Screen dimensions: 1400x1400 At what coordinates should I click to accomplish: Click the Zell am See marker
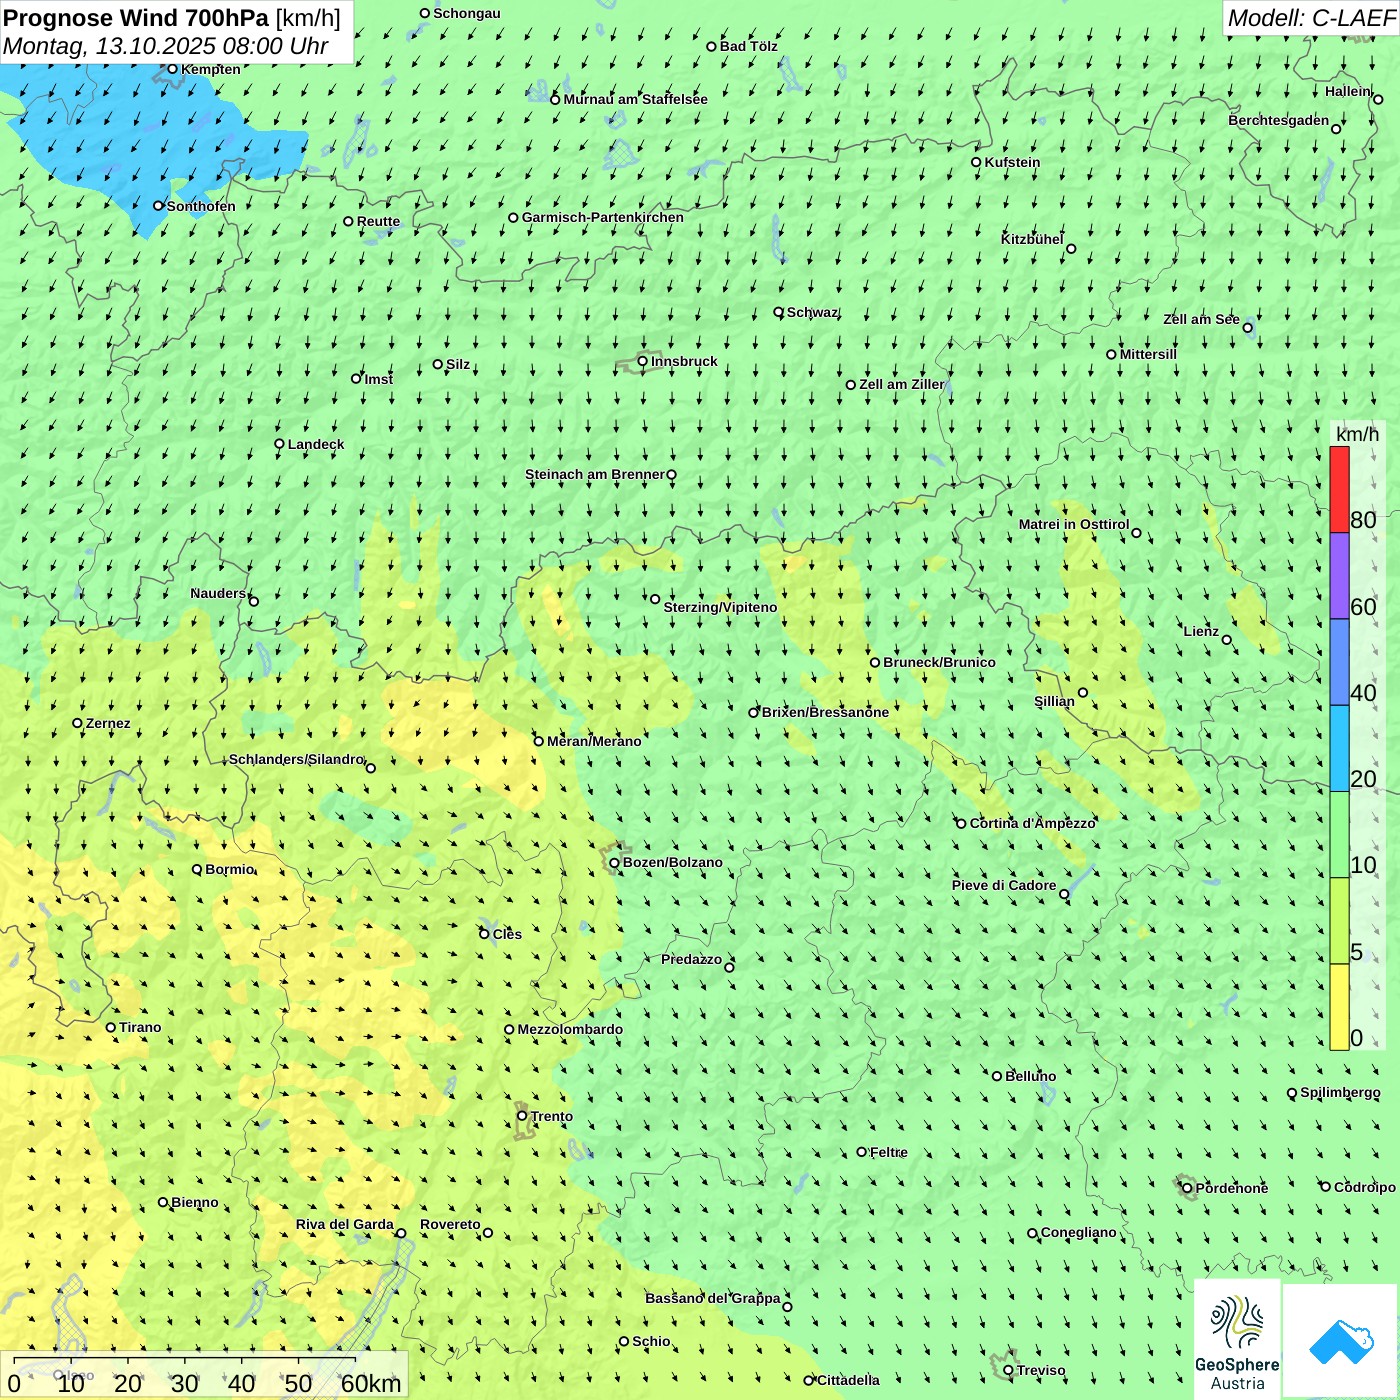1248,327
